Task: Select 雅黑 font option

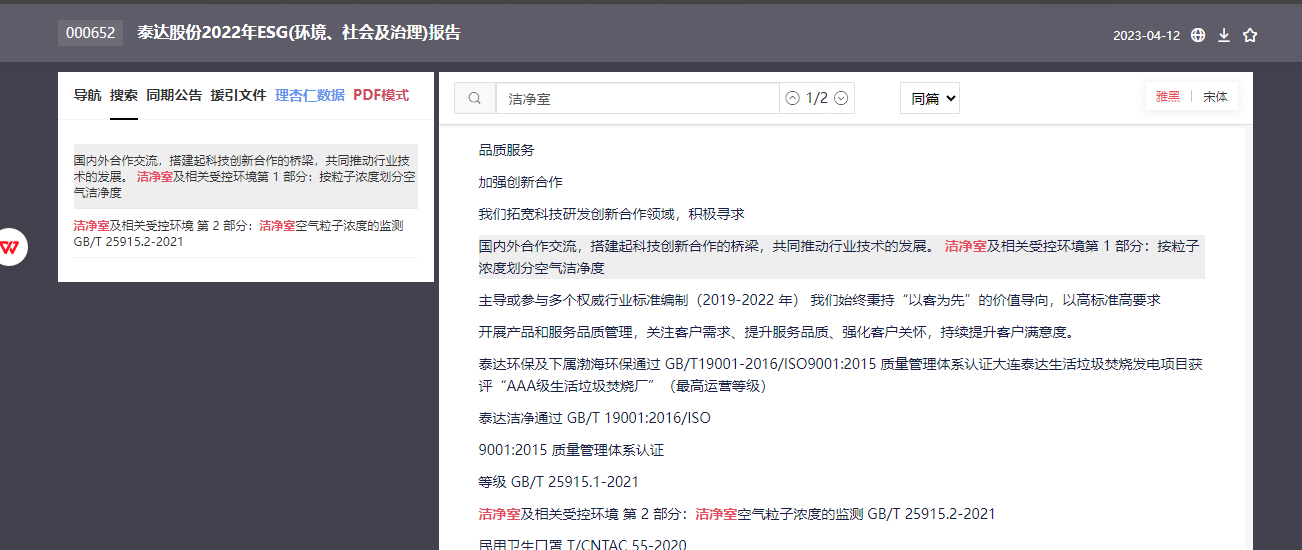Action: (1168, 97)
